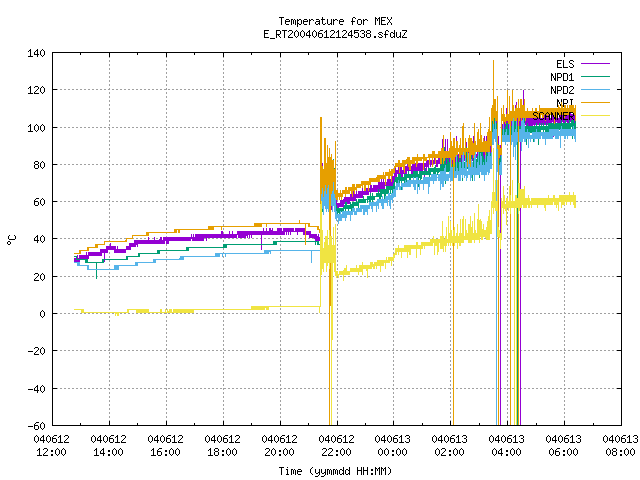
Task: Click the y-axis label -40
Action: [x=36, y=389]
